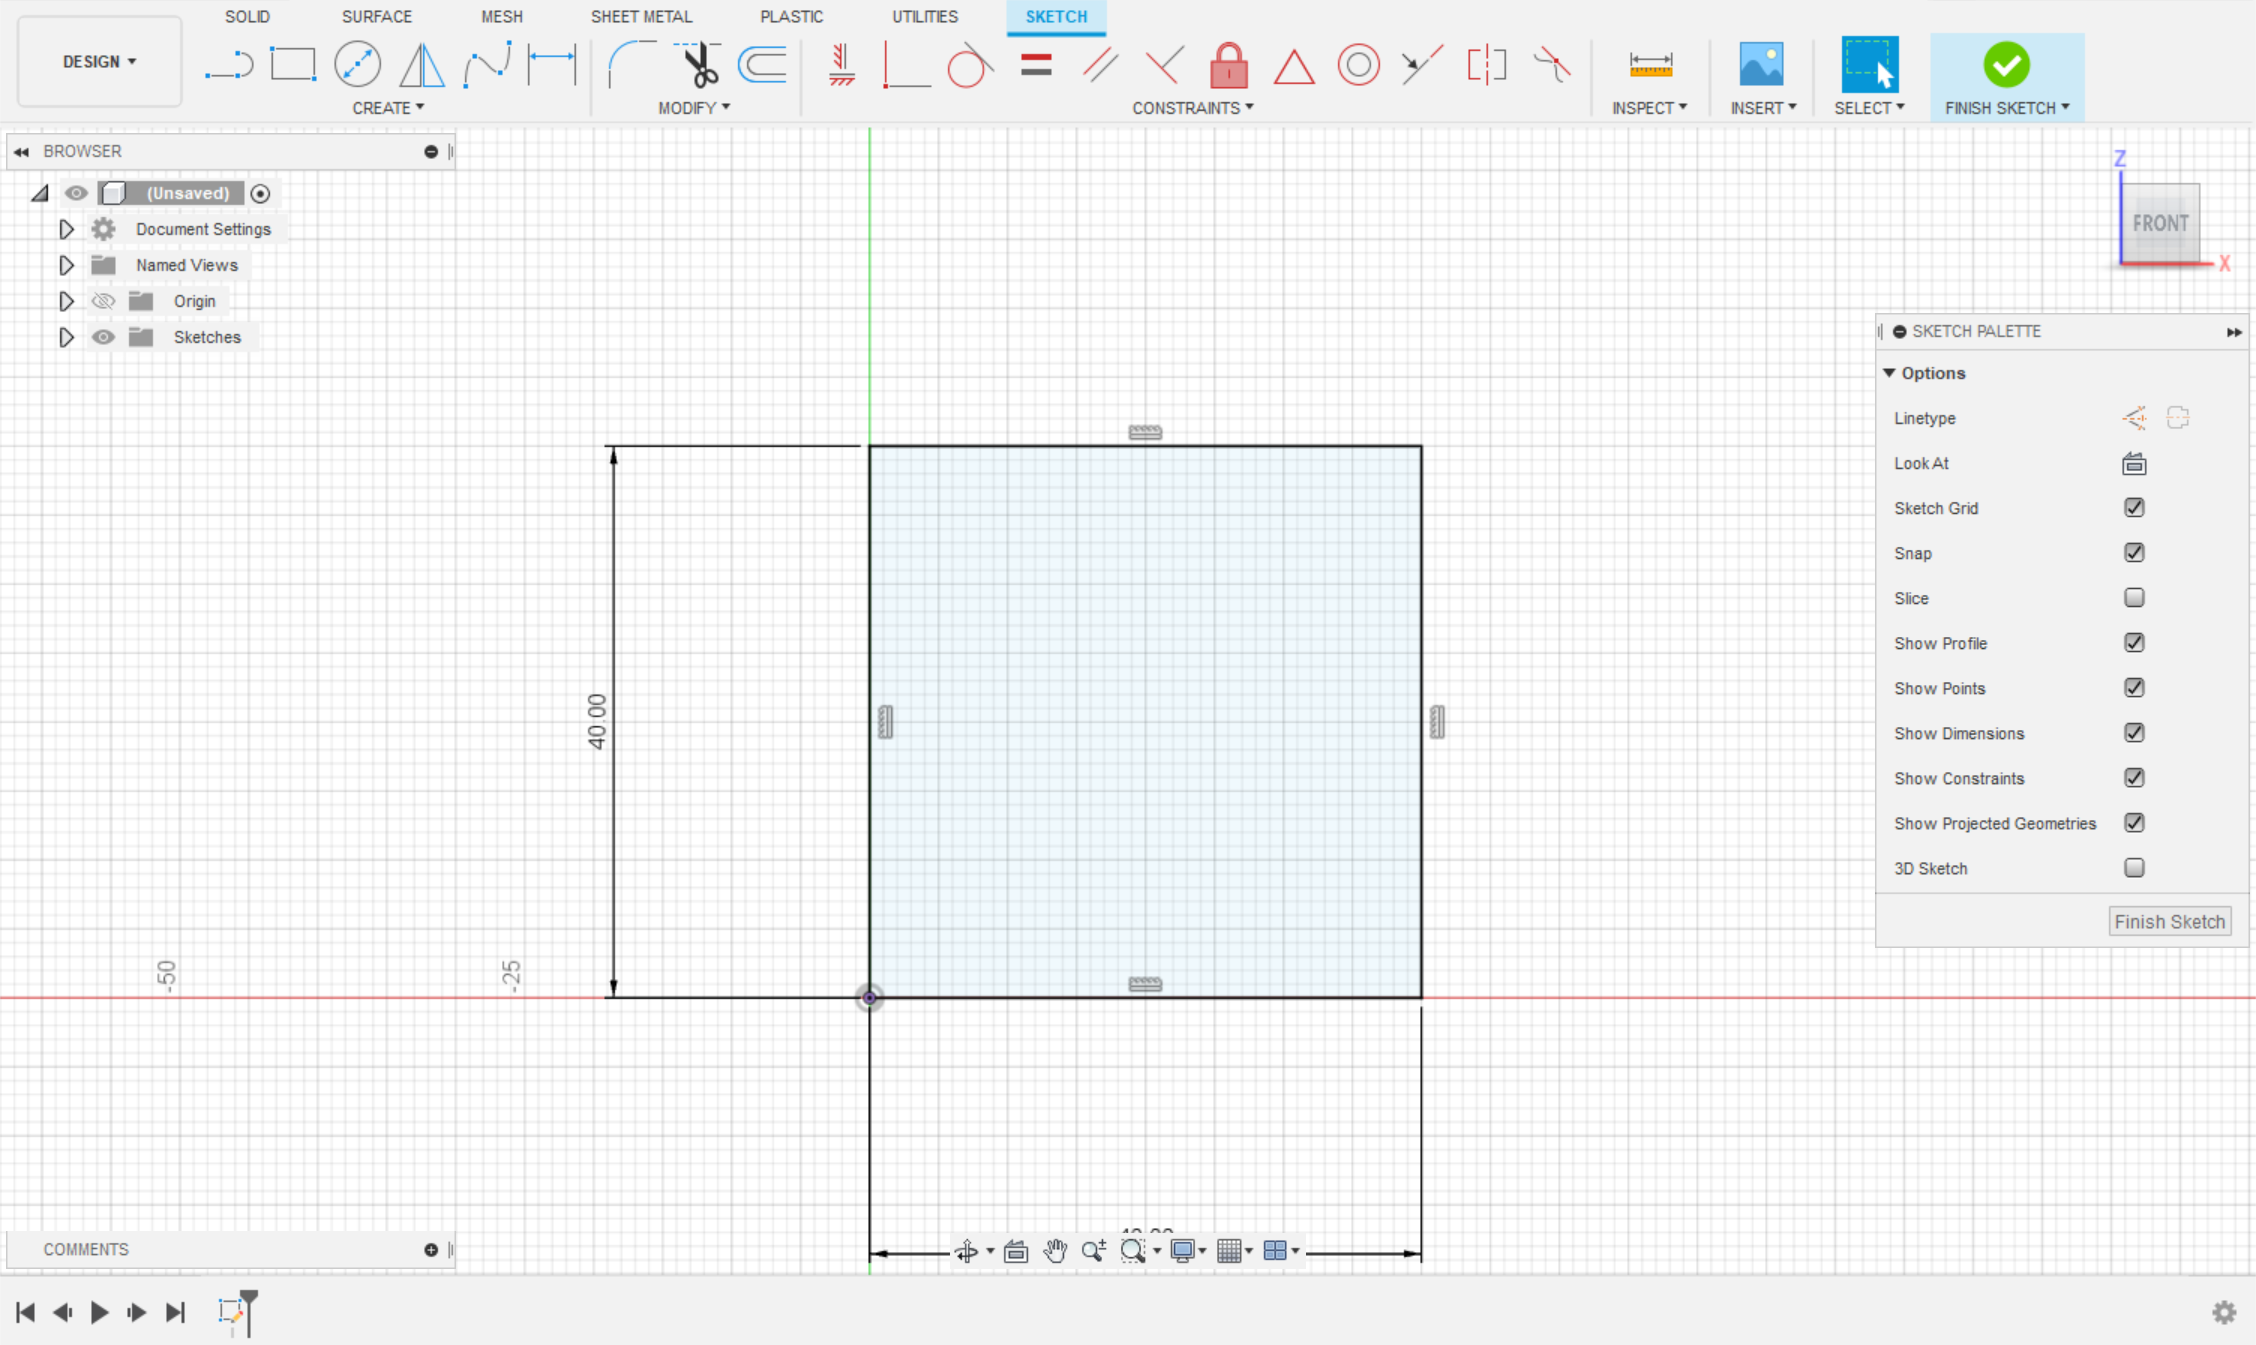Toggle the 3D Sketch checkbox

[2134, 868]
